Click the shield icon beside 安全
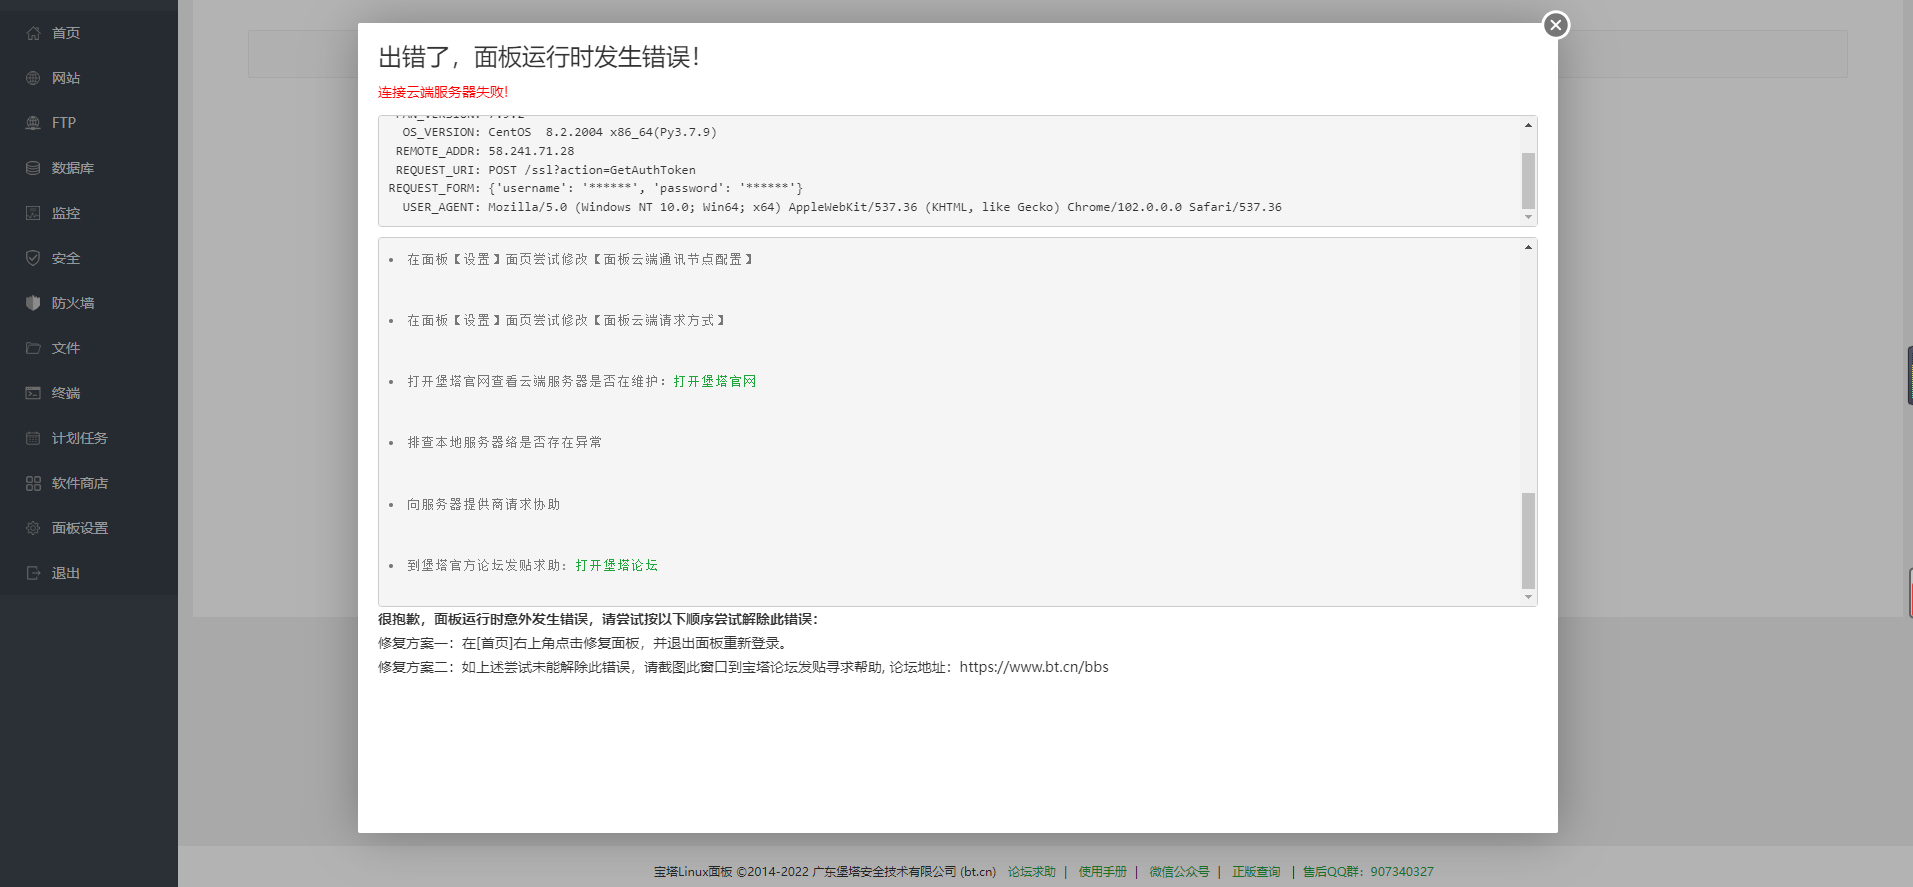This screenshot has height=887, width=1913. tap(33, 258)
